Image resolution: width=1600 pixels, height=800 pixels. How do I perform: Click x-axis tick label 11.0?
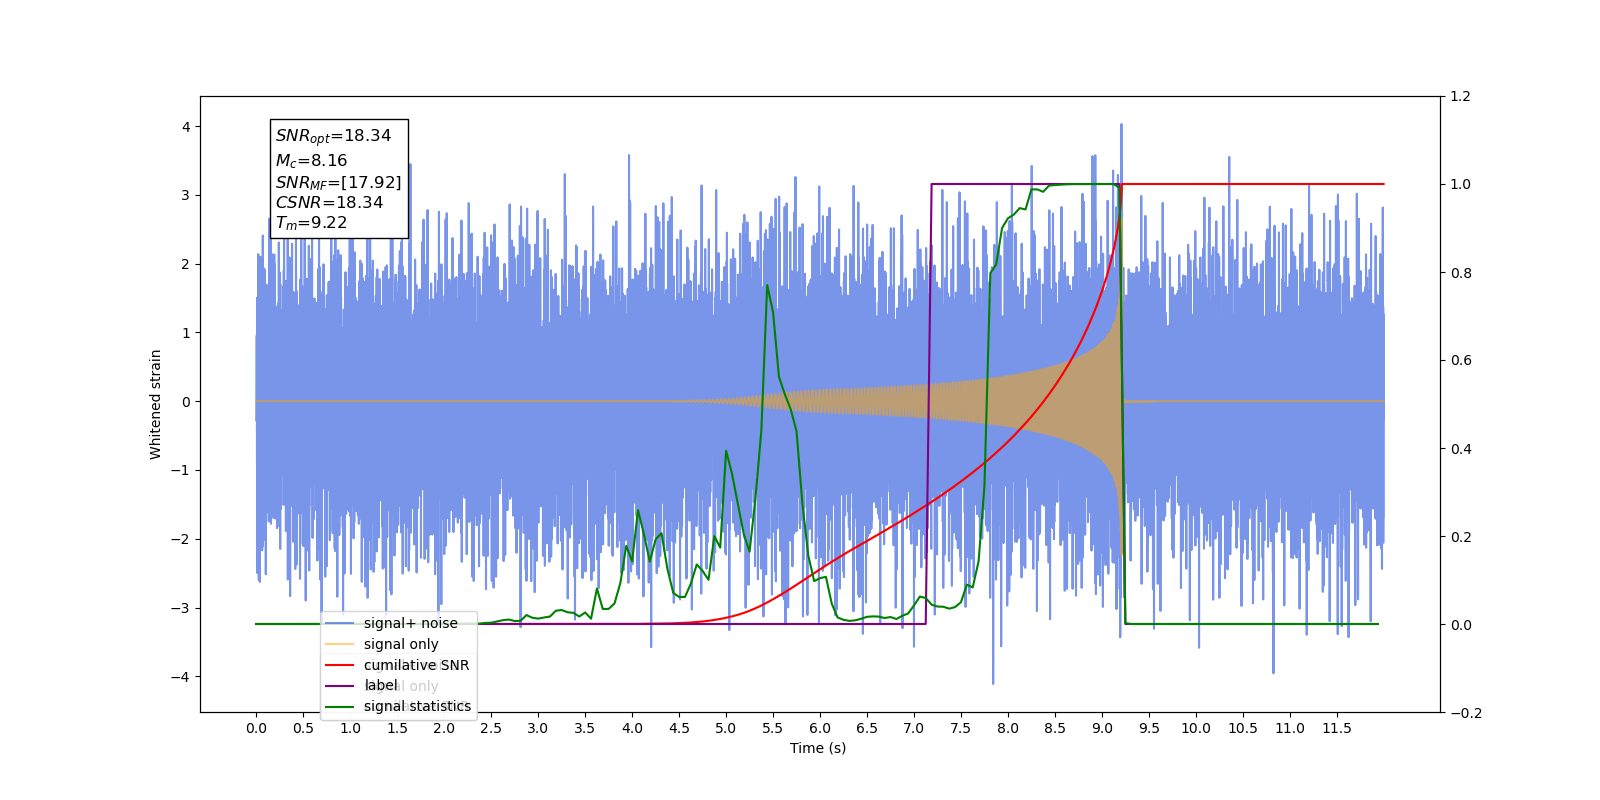(x=1290, y=728)
